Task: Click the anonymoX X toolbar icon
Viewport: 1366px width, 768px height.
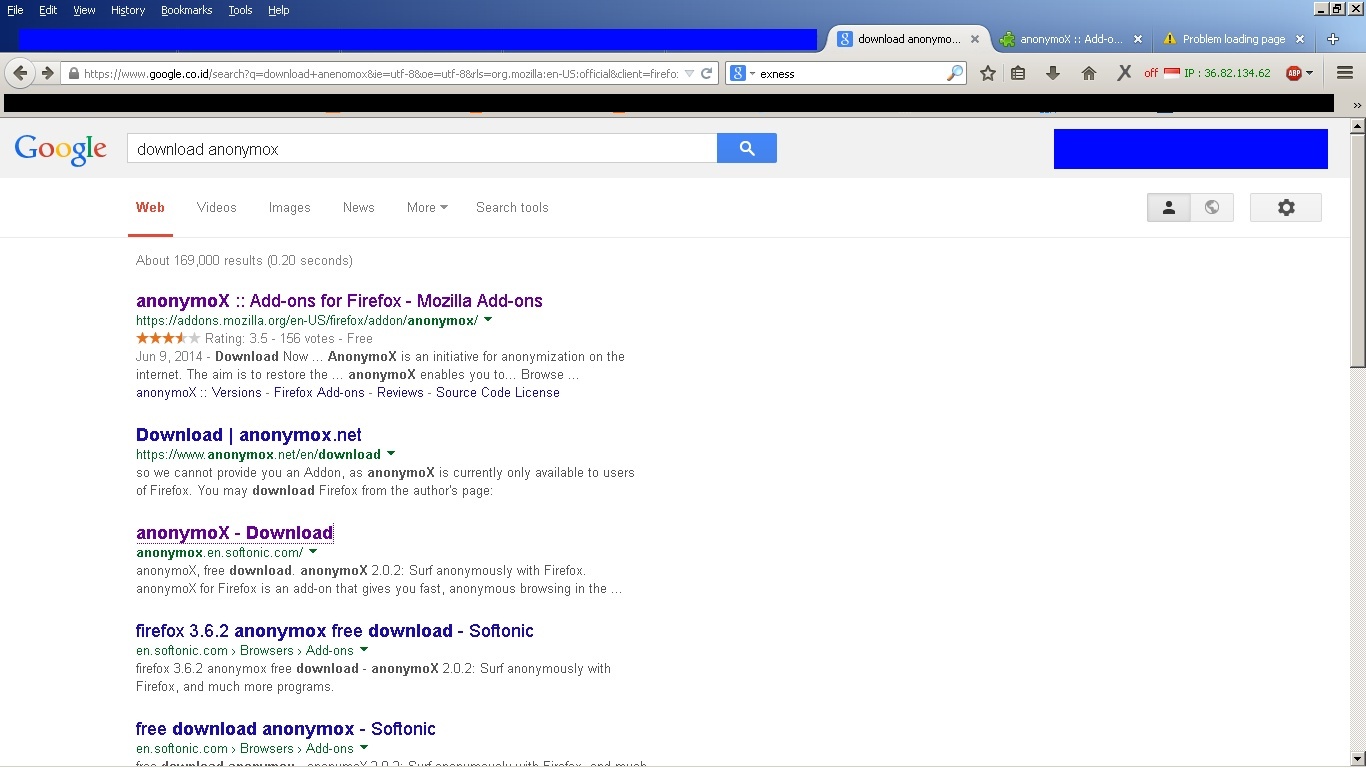Action: tap(1124, 73)
